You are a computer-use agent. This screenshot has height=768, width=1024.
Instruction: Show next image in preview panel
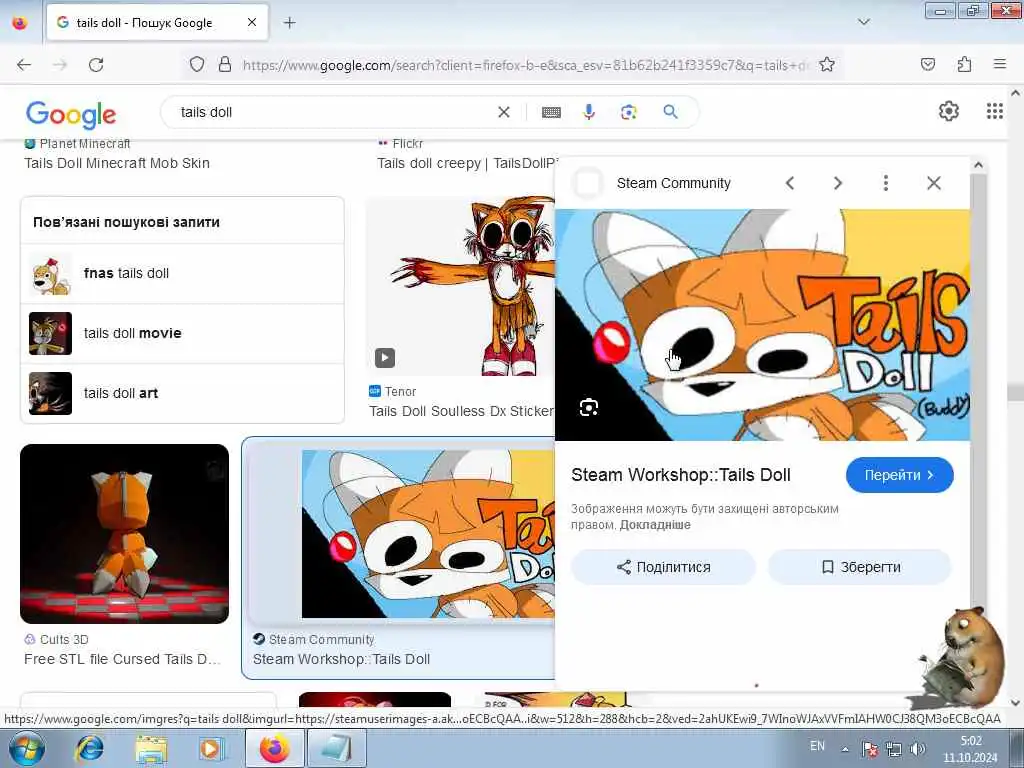(838, 184)
